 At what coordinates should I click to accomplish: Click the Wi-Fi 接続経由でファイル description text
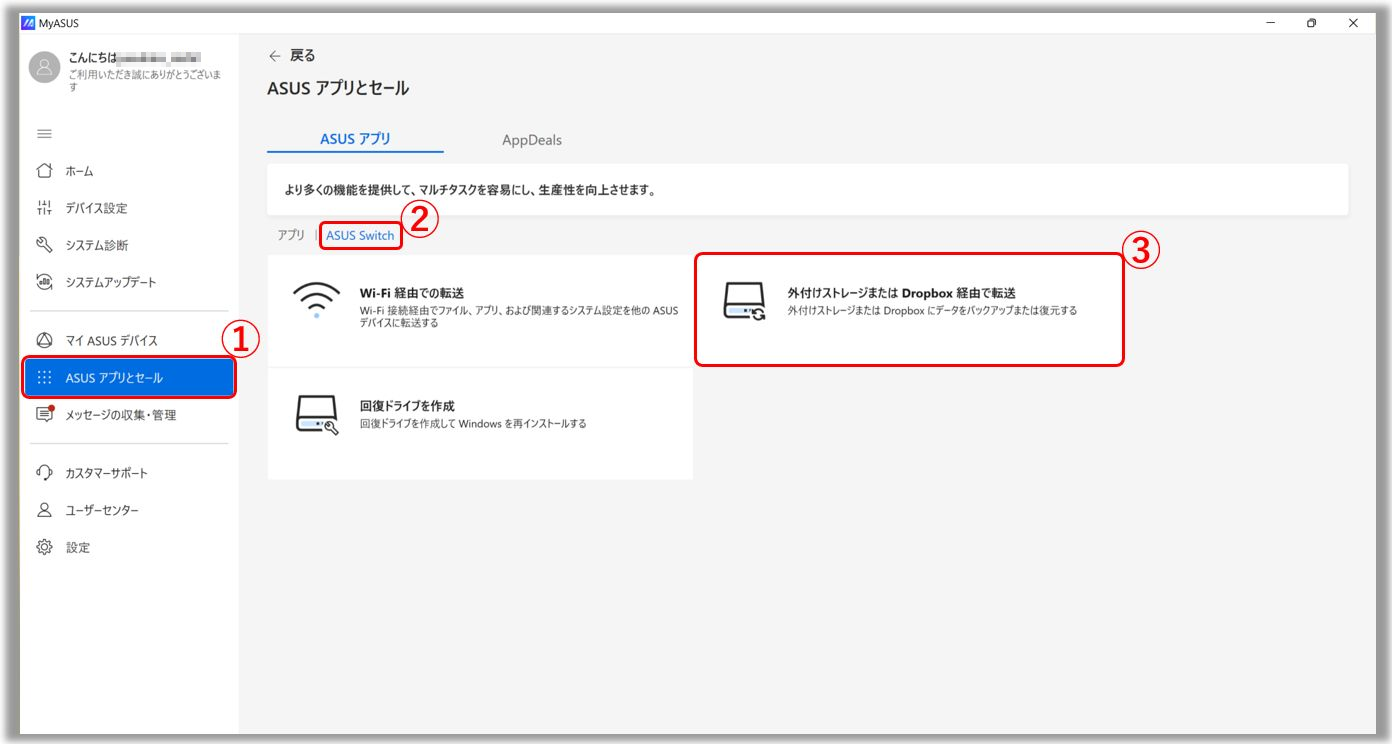coord(519,317)
